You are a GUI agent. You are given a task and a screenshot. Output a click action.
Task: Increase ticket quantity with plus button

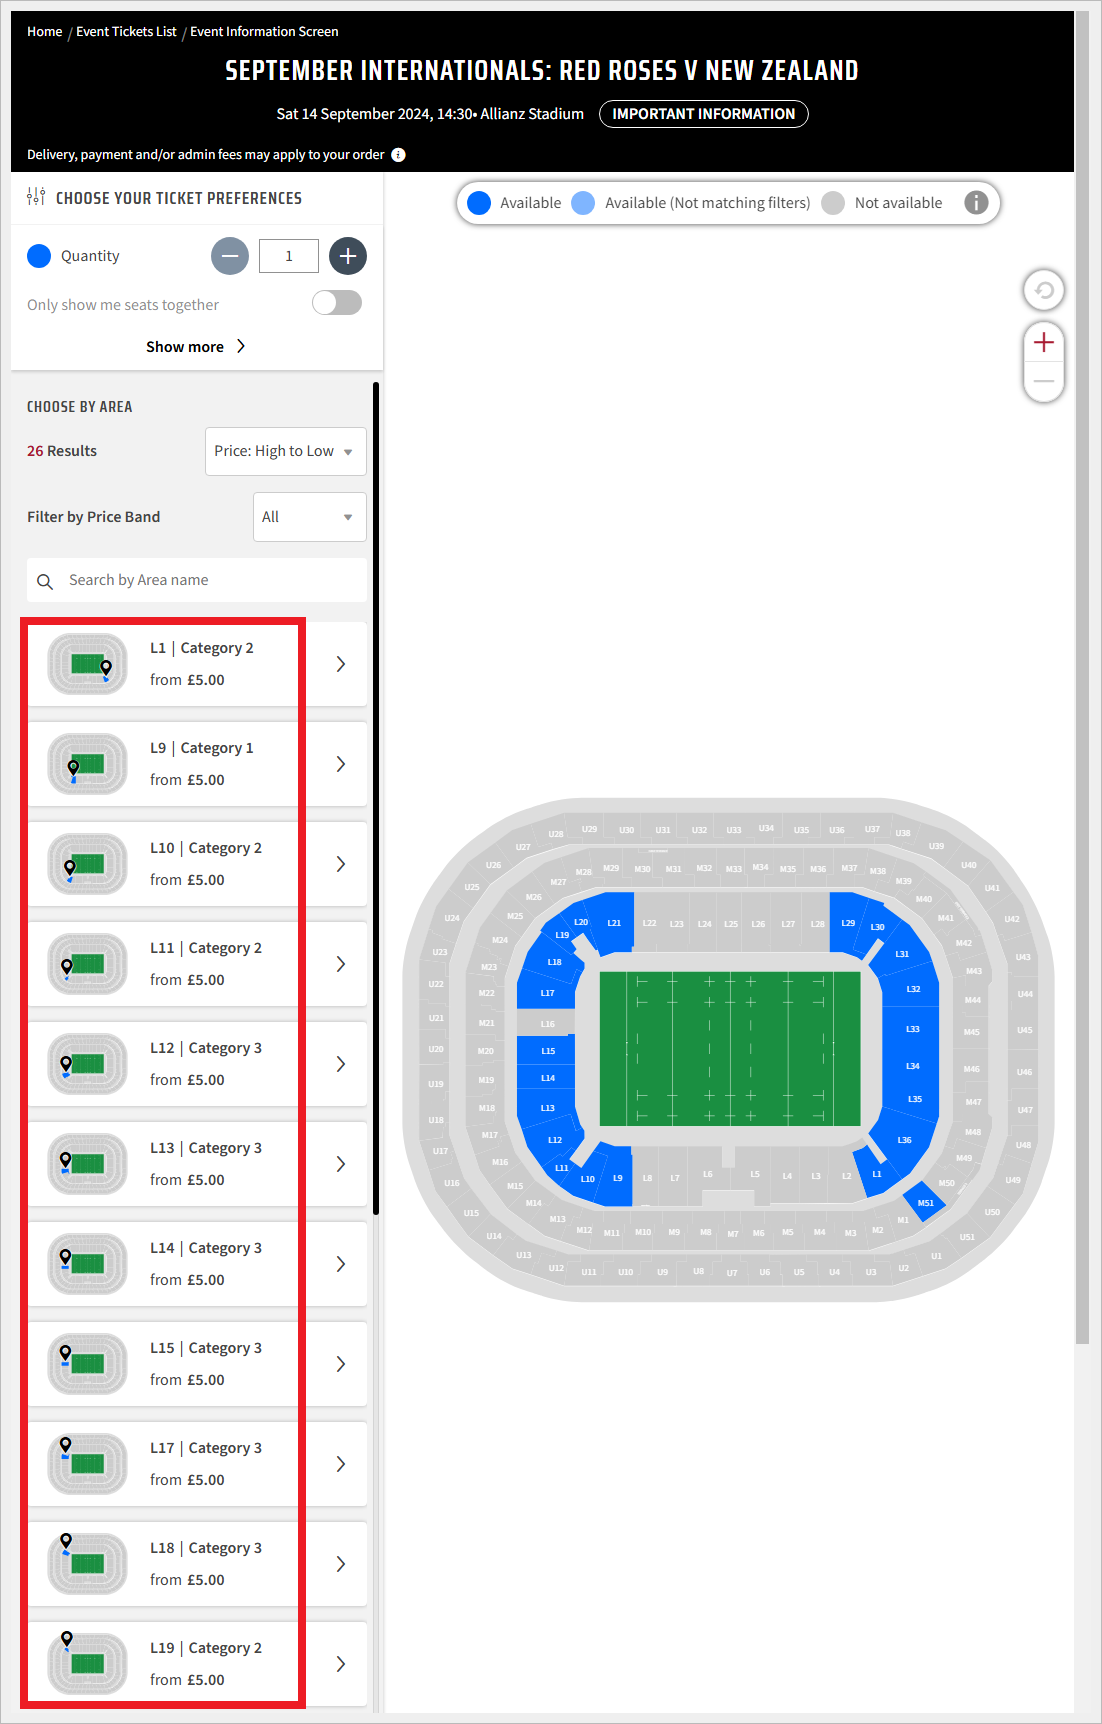[x=347, y=256]
